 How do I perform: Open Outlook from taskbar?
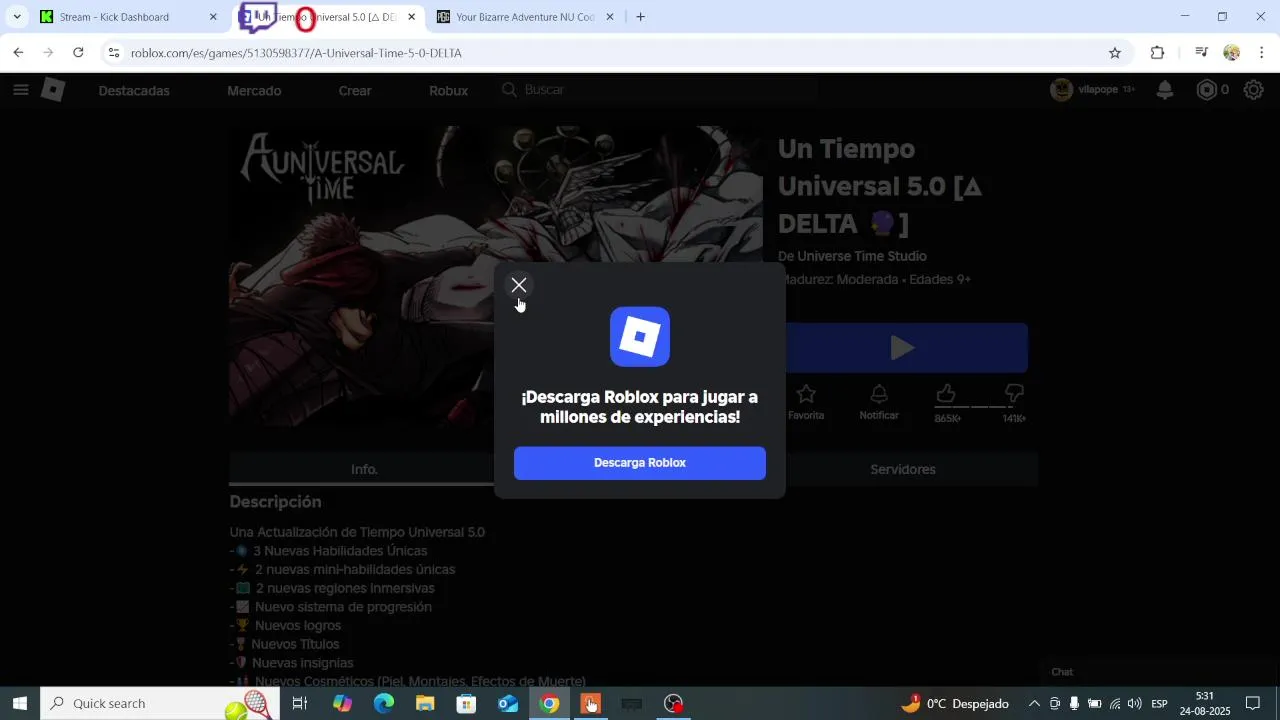(x=508, y=704)
